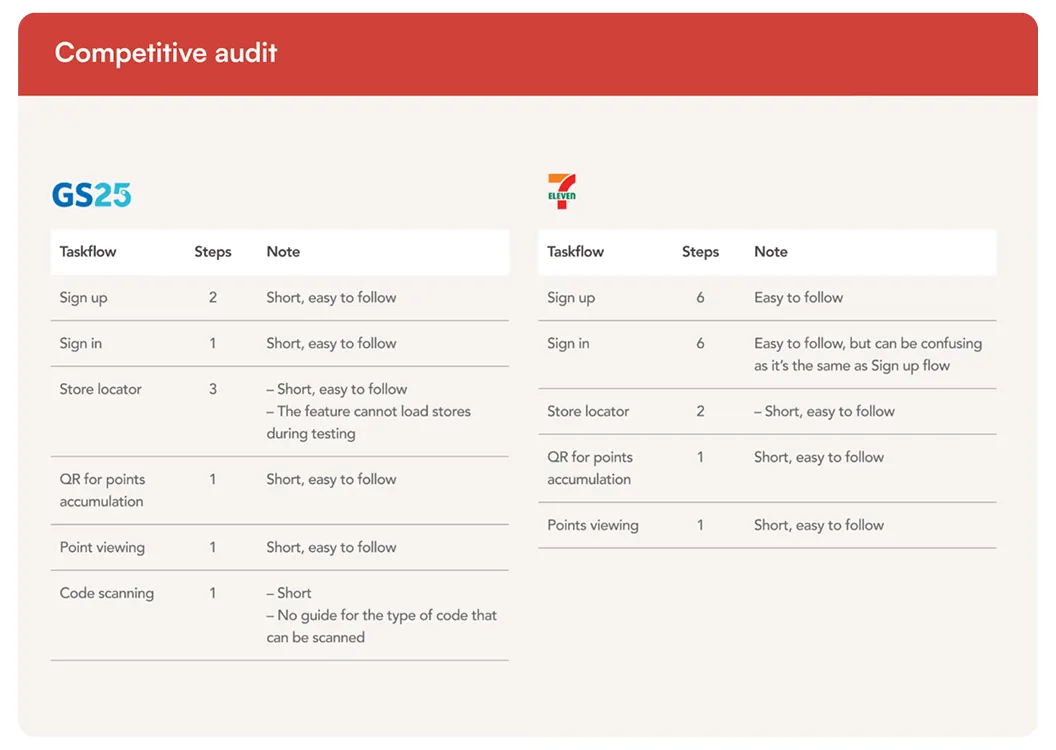The height and width of the screenshot is (750, 1056).
Task: Click steps value 6 for 7-Eleven Sign up
Action: tap(700, 298)
